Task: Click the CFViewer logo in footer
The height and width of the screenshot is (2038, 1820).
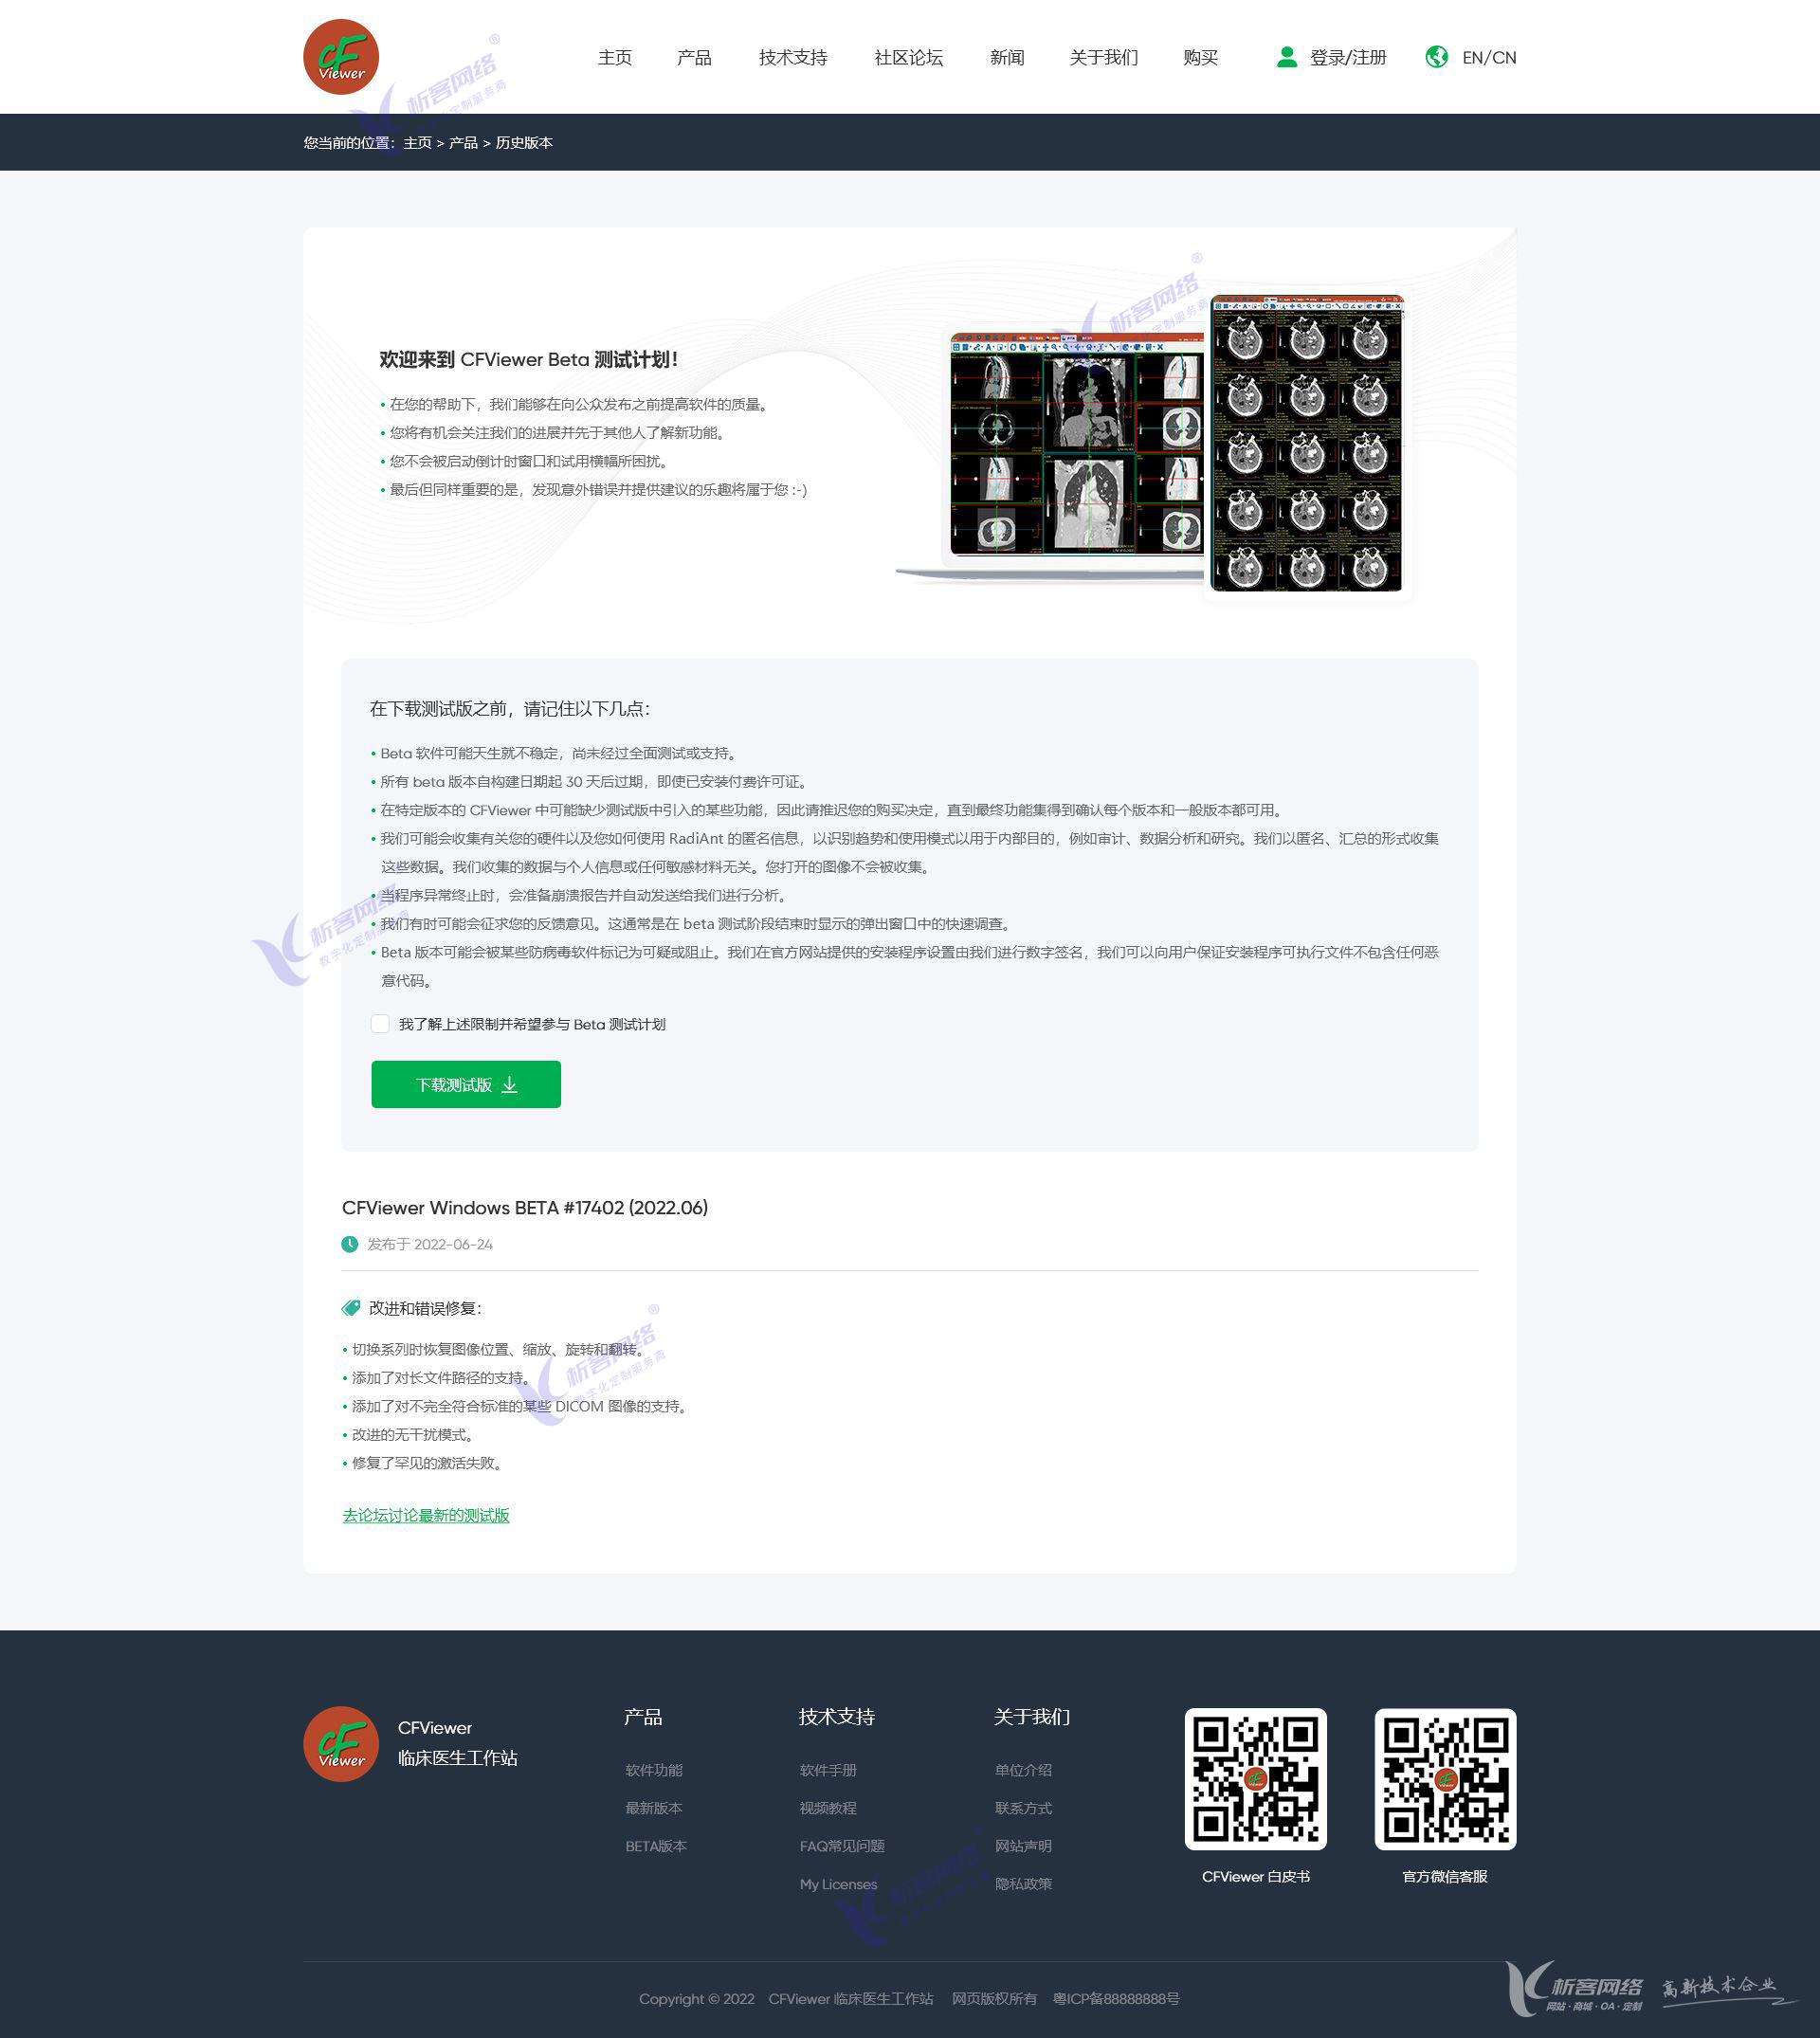Action: (341, 1744)
